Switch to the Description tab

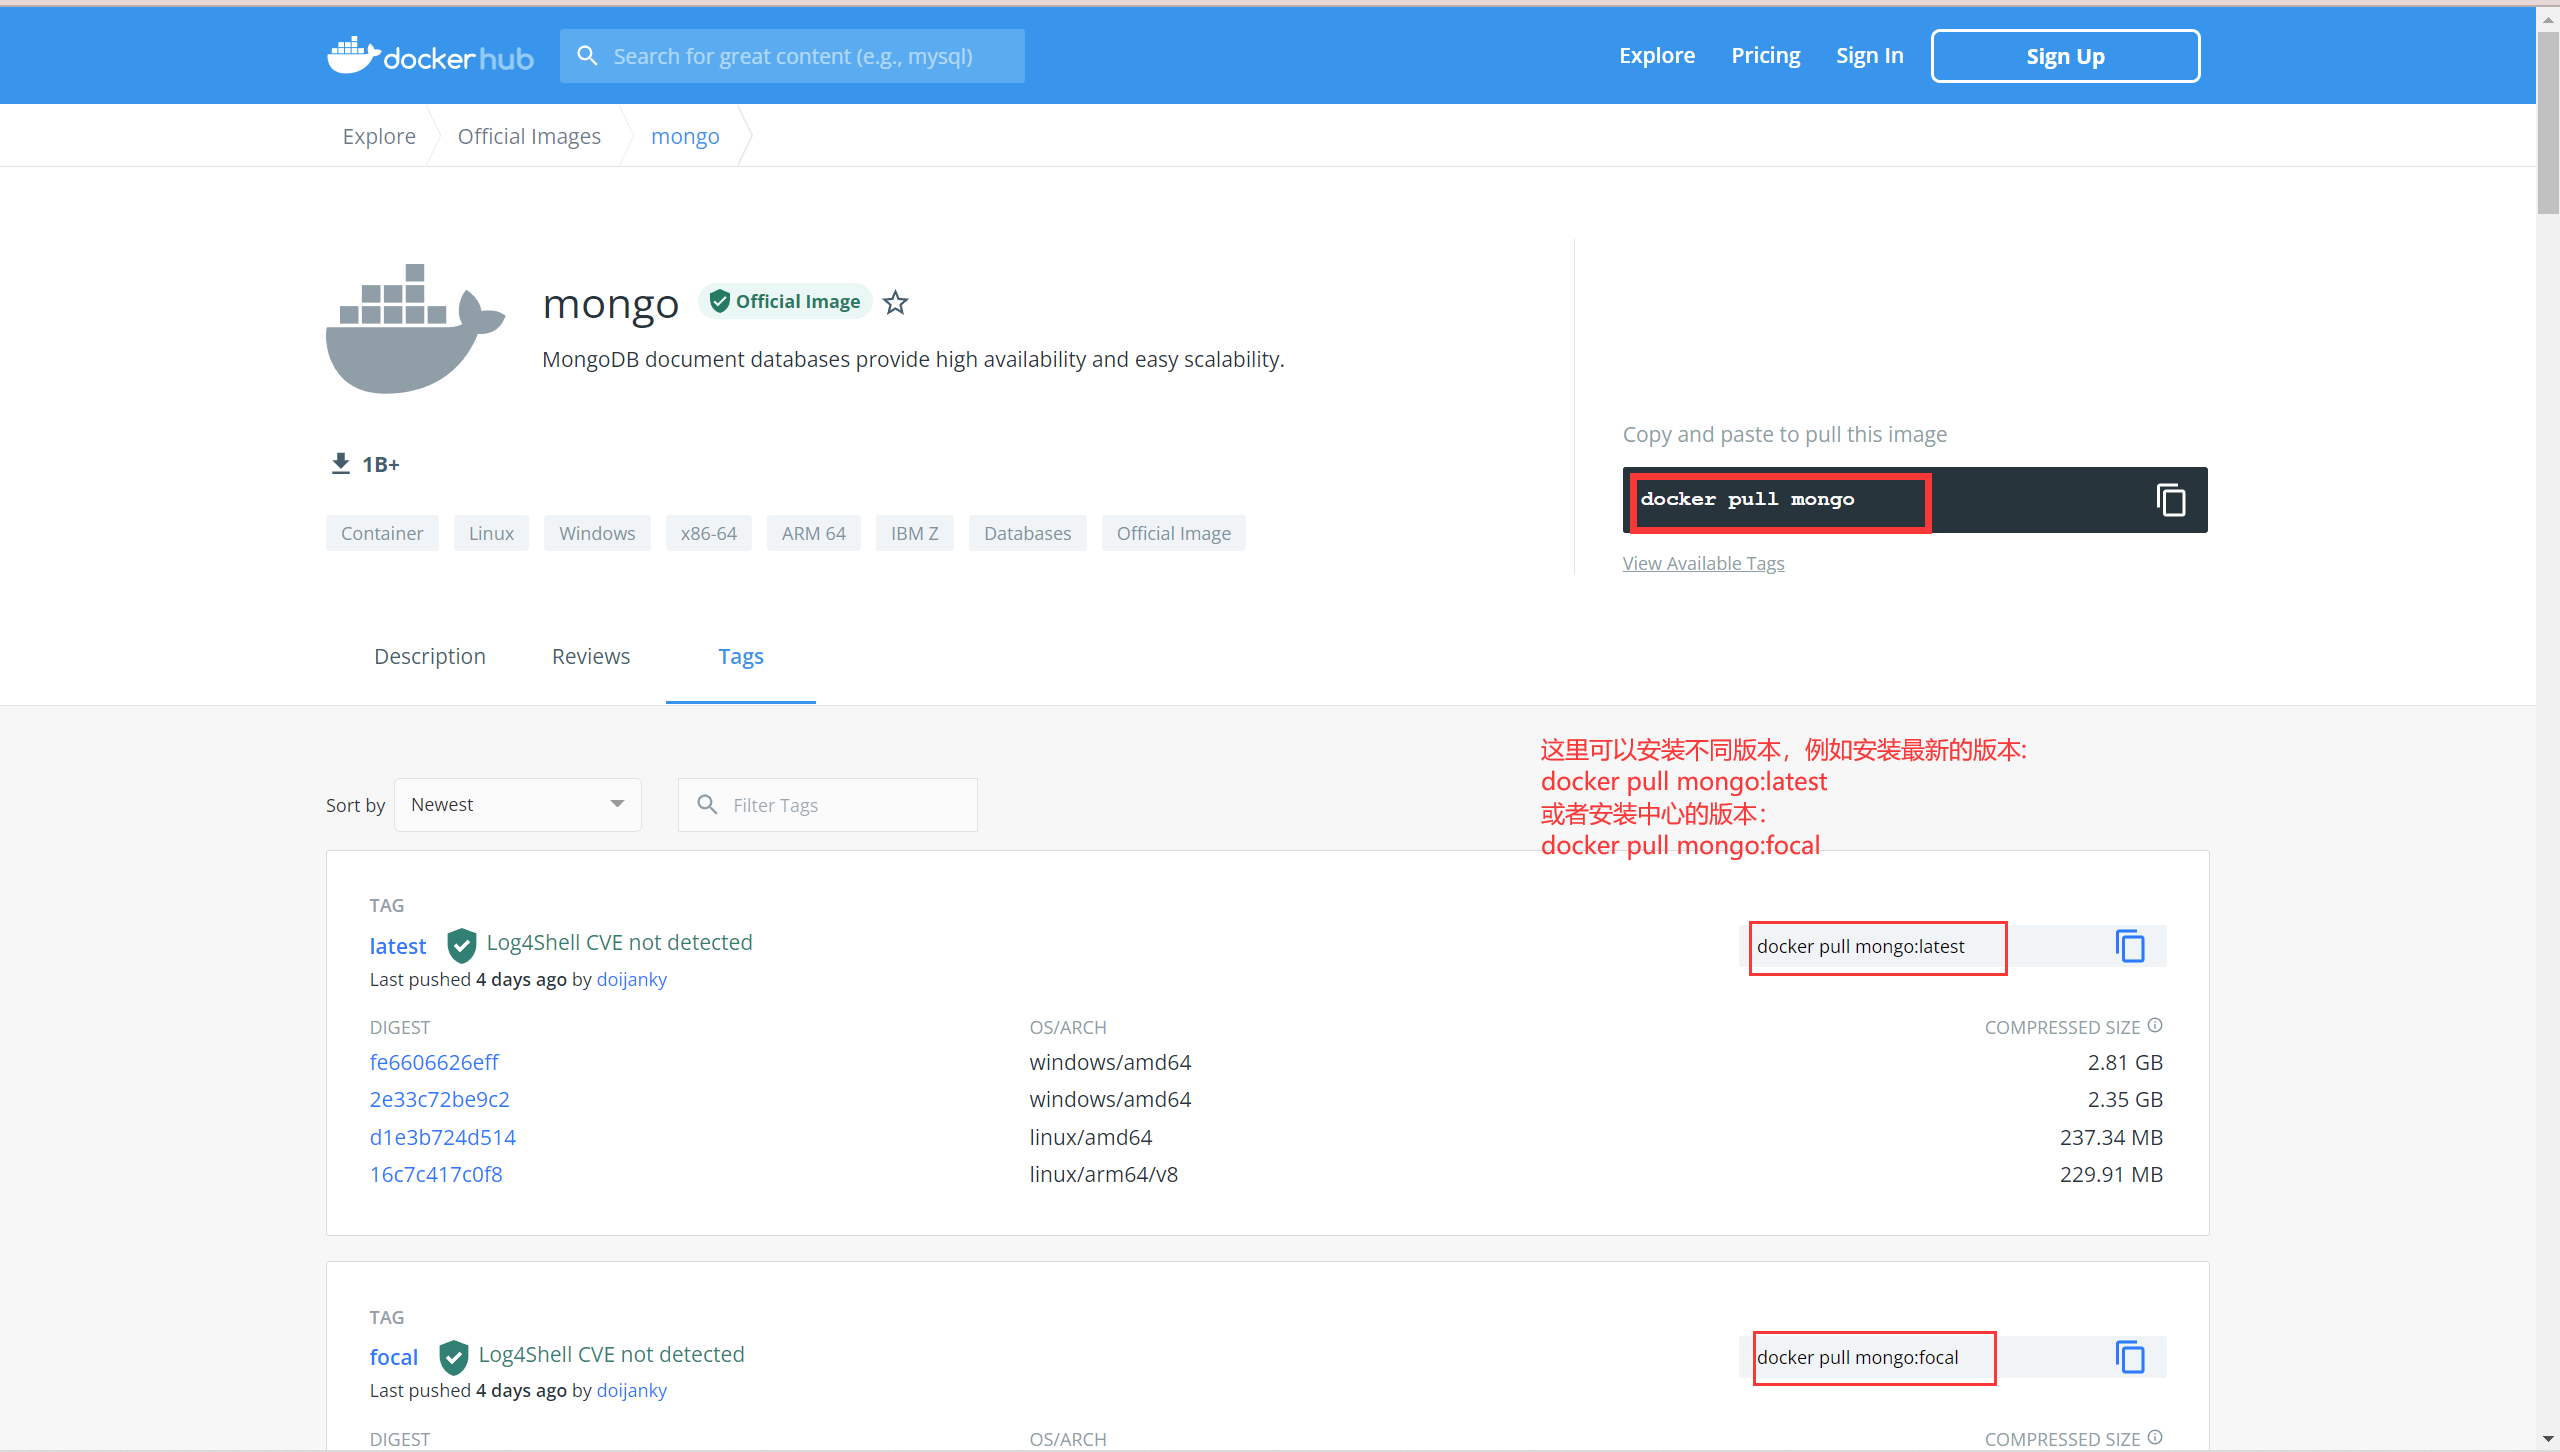430,657
